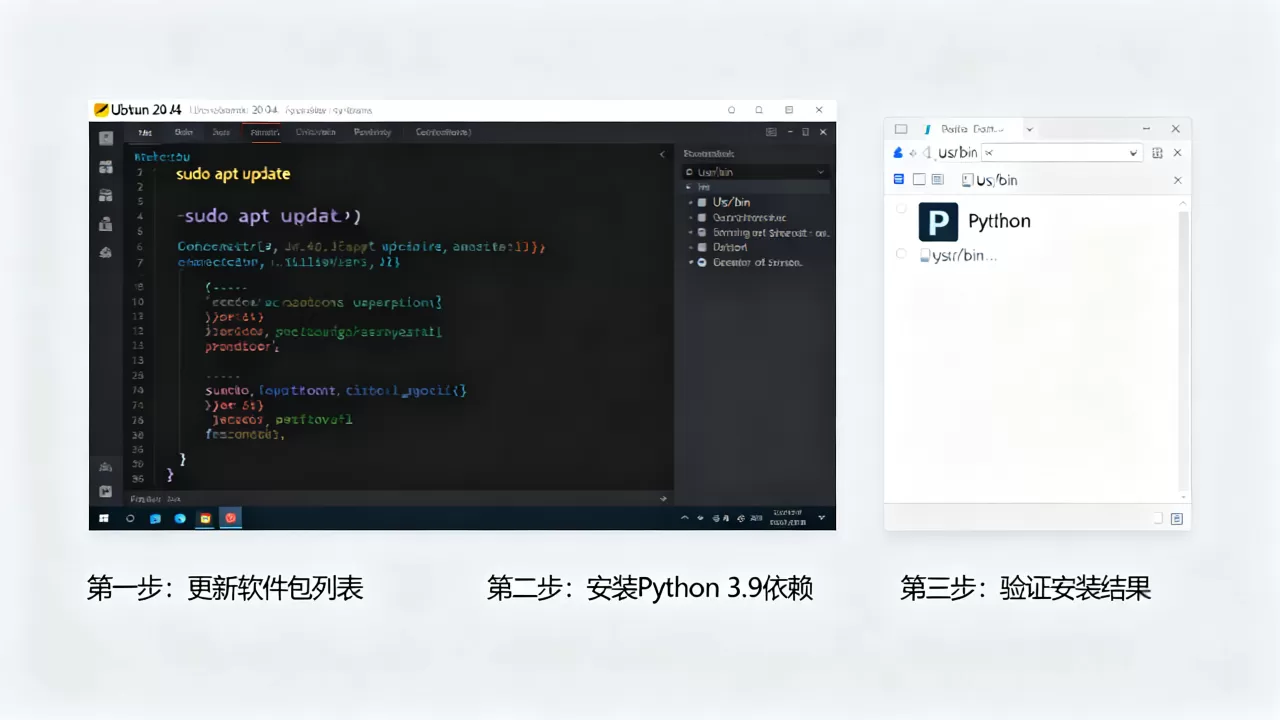Screen dimensions: 1280x720
Task: Close the 'Us/bin' path row with X
Action: coord(1177,180)
